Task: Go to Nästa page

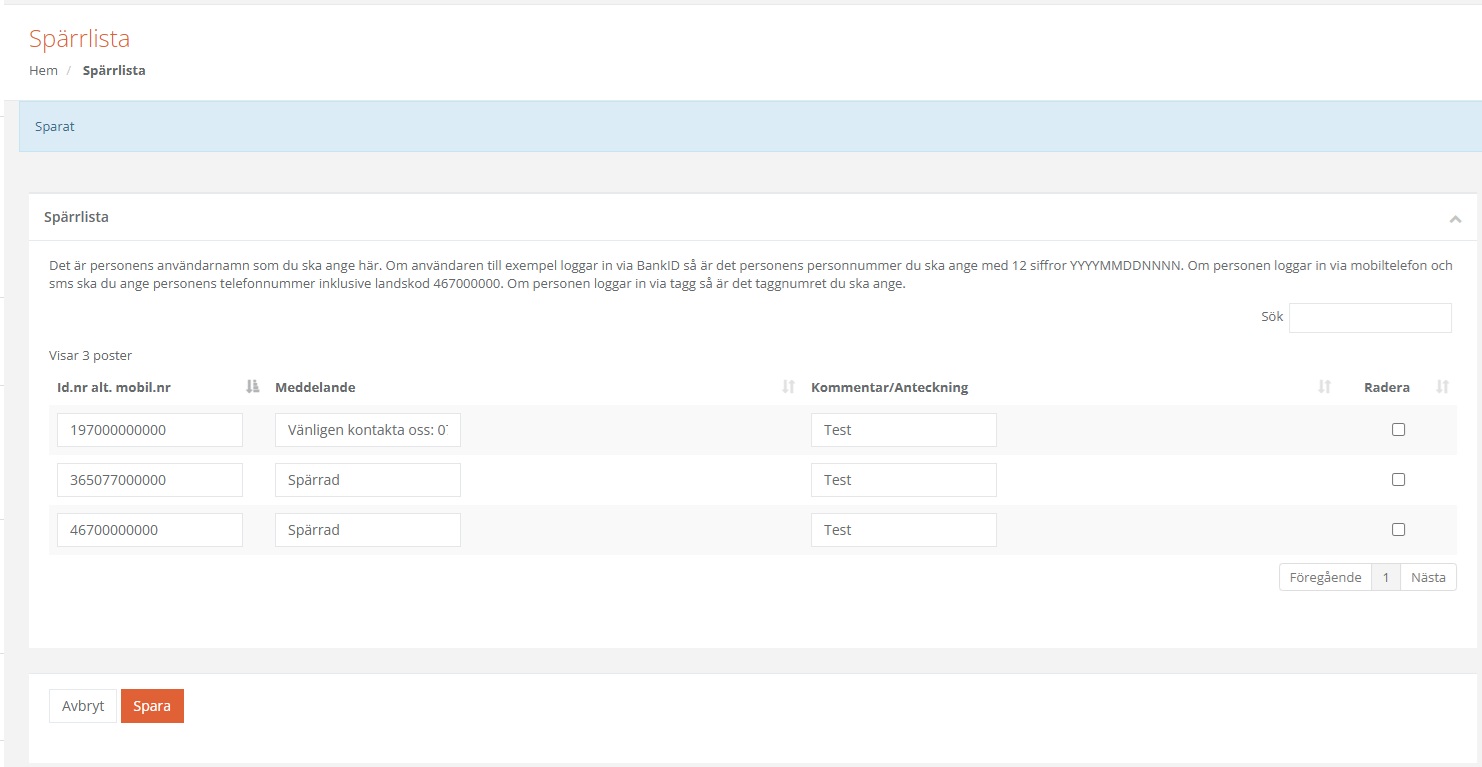Action: [x=1428, y=578]
